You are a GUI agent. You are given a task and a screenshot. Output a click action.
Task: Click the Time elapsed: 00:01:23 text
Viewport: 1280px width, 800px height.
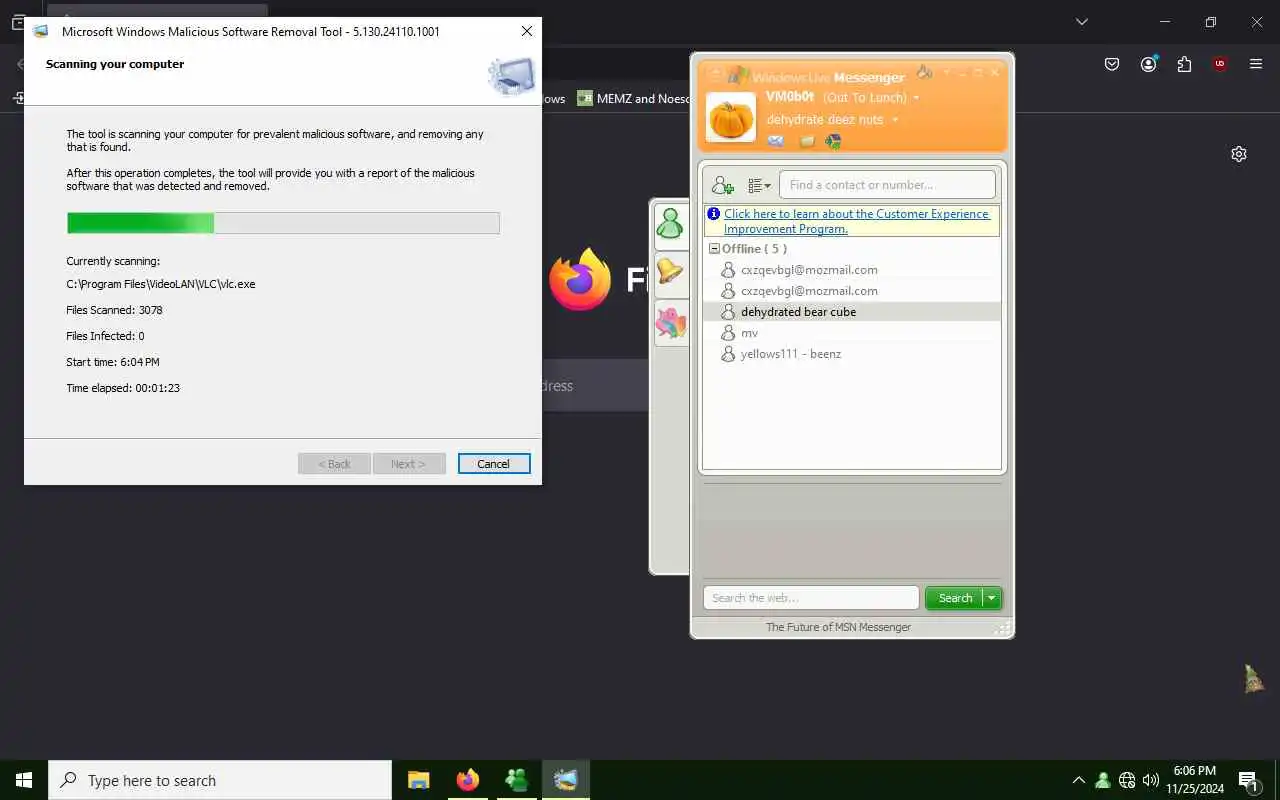point(123,388)
